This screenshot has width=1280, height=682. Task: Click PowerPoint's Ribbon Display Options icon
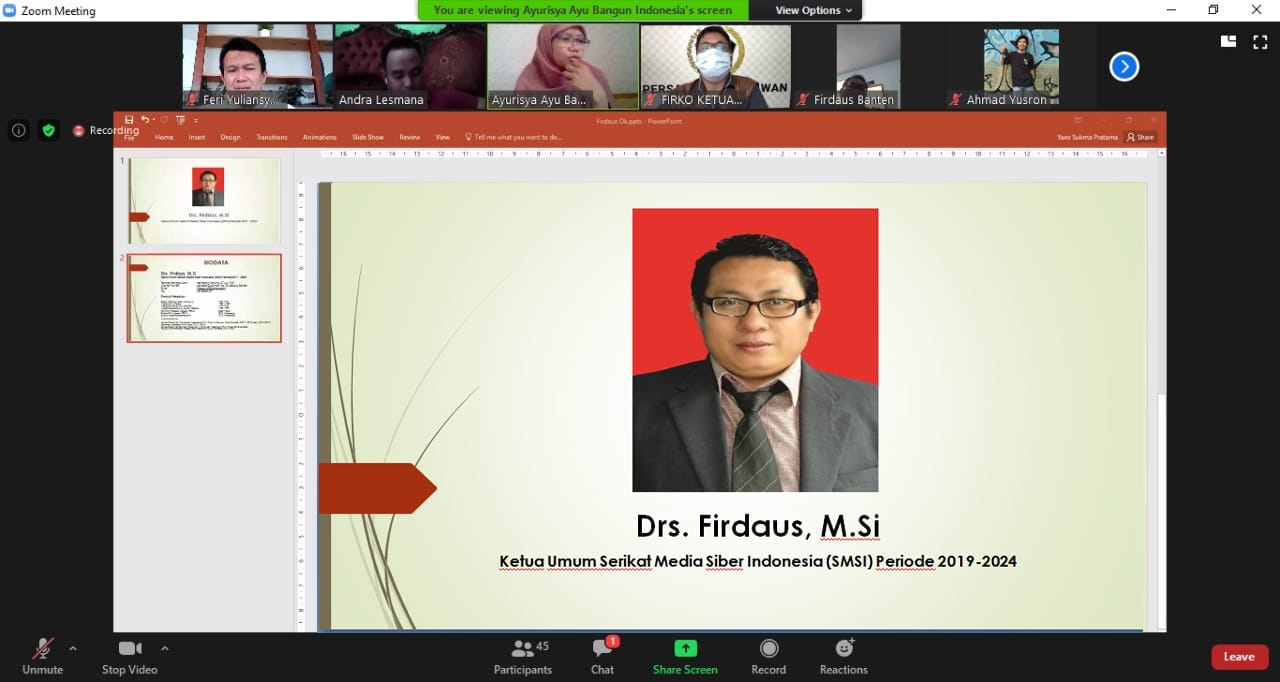(x=1076, y=121)
